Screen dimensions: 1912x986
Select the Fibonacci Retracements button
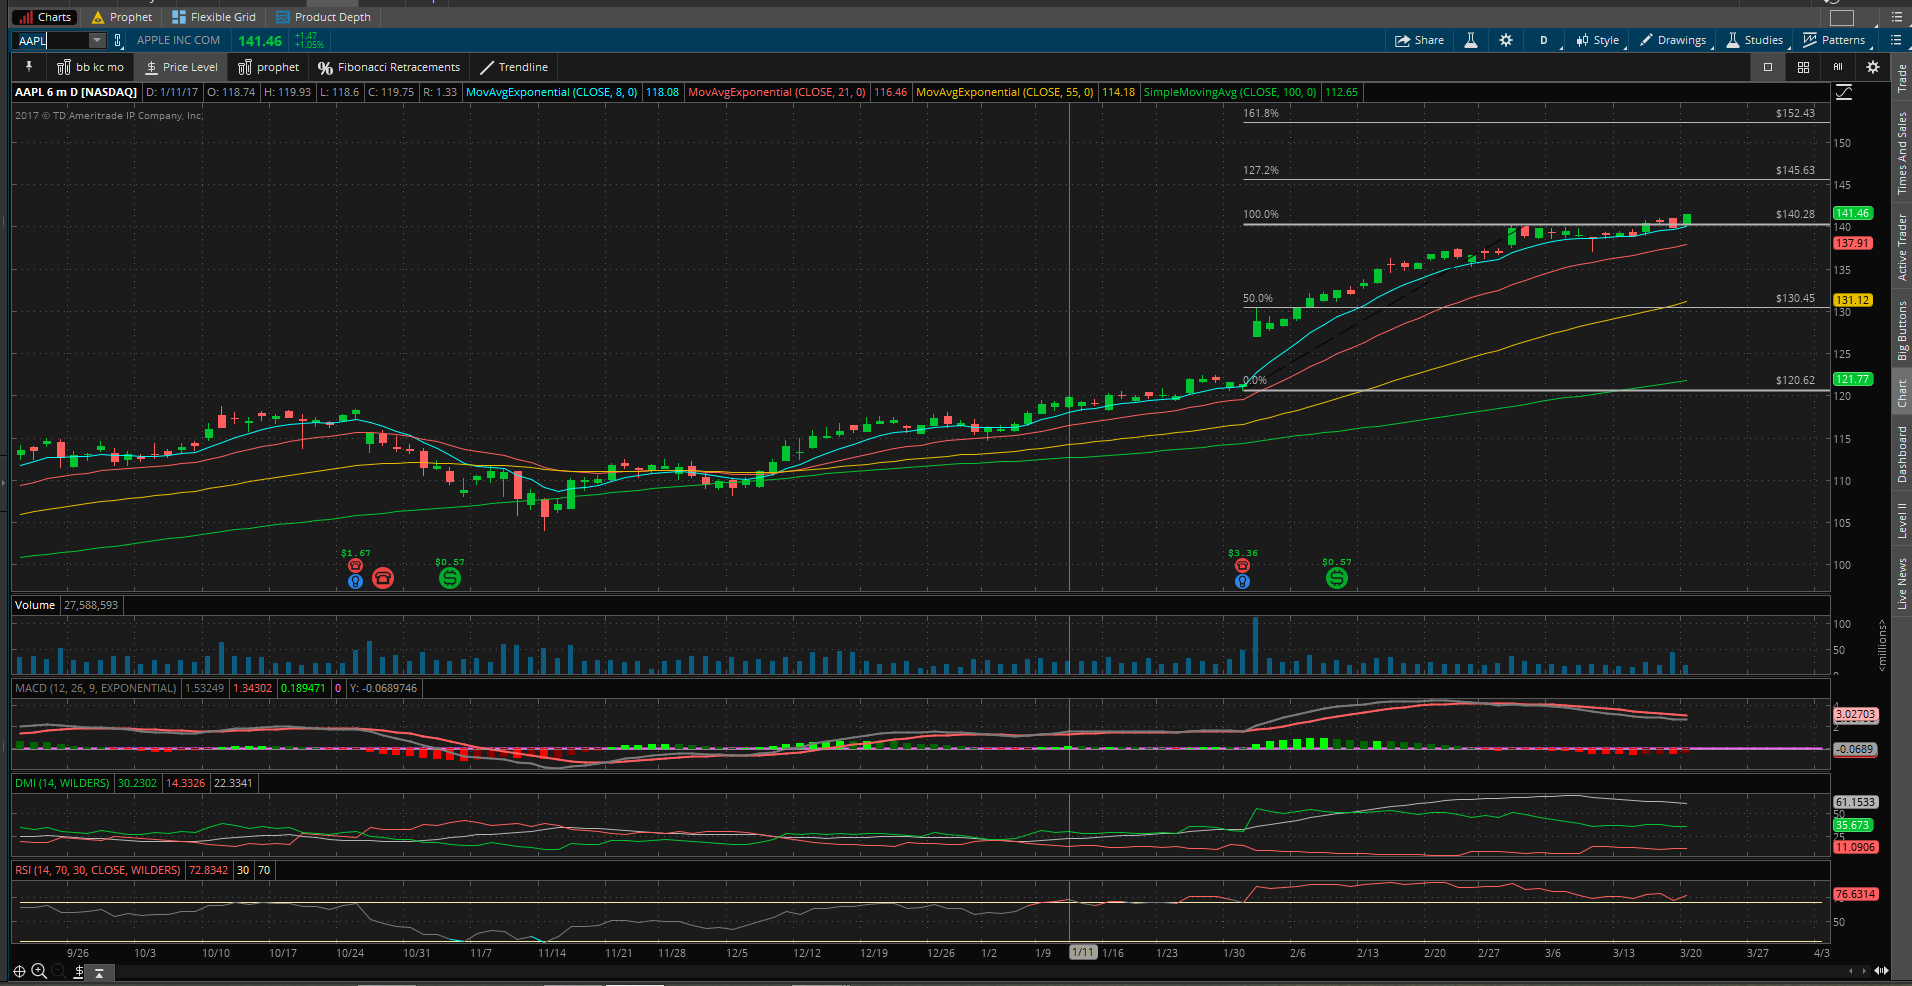tap(389, 67)
